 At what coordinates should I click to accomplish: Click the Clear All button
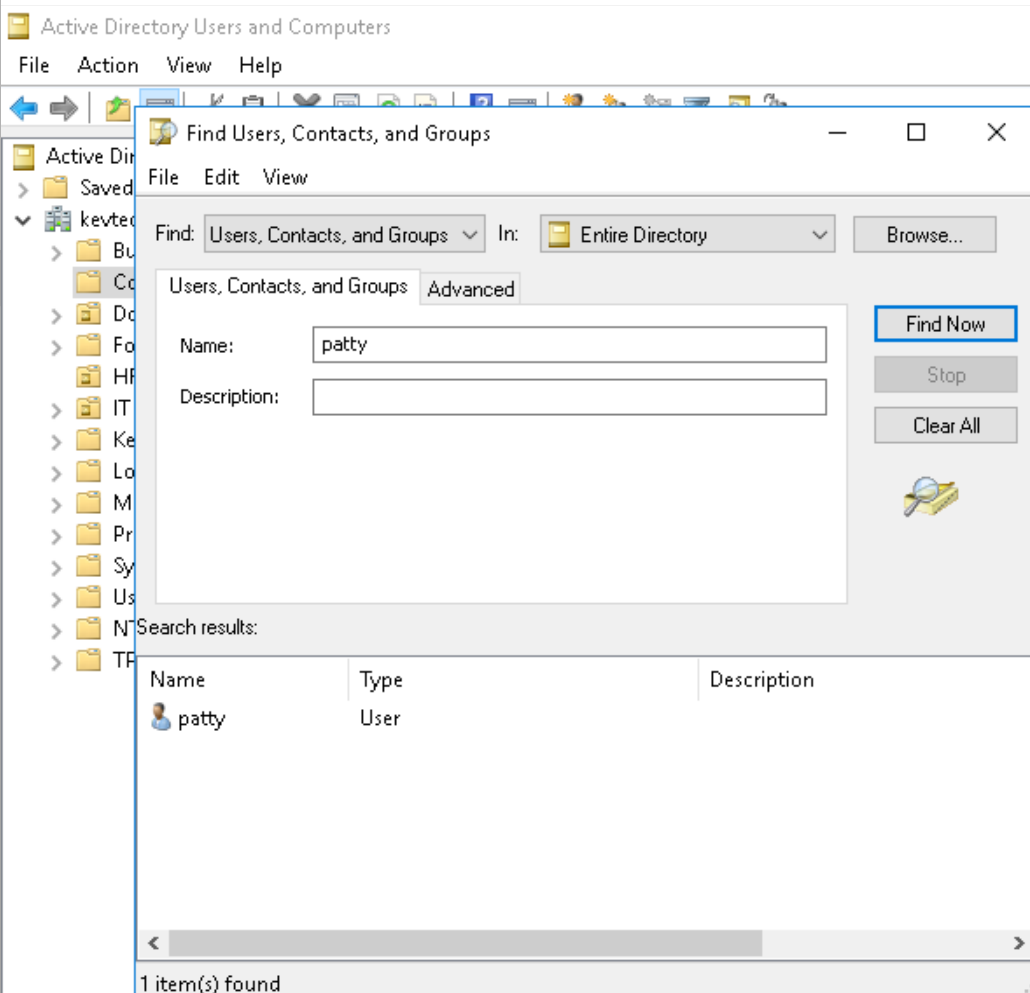(x=945, y=426)
